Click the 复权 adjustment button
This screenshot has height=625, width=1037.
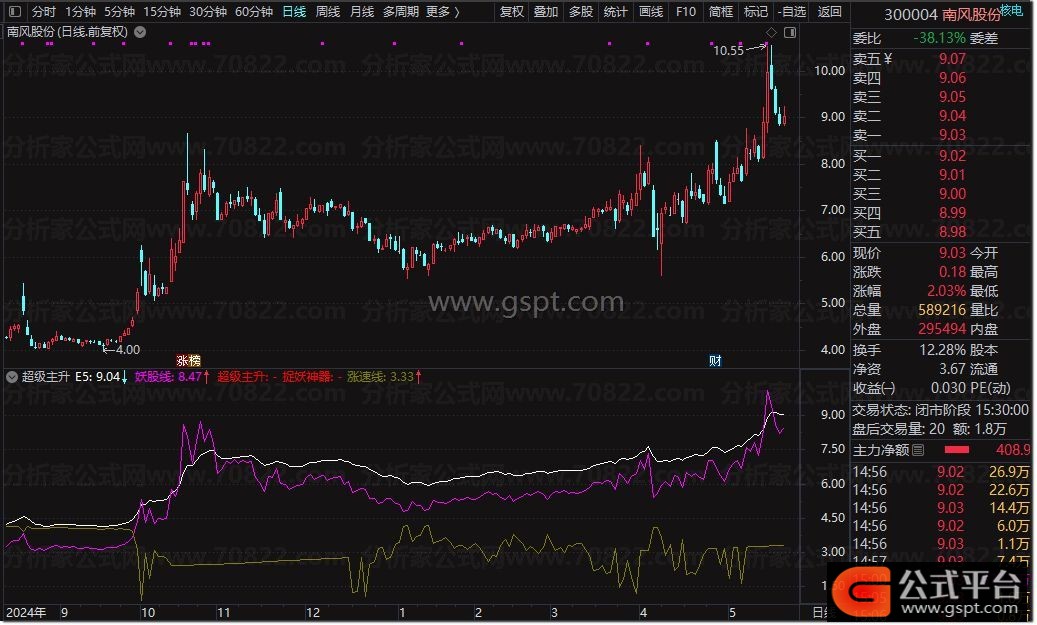pos(512,11)
